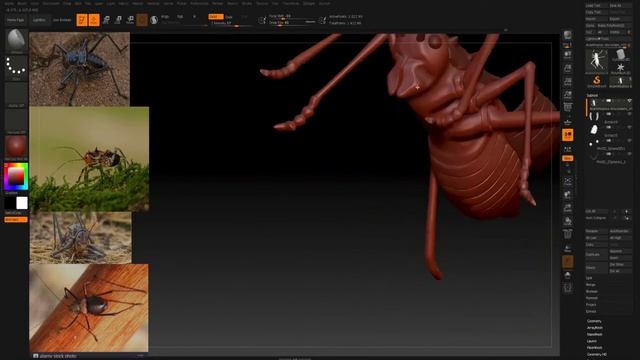640x360 pixels.
Task: Click the Gizmo 3D button
Action: tap(142, 20)
